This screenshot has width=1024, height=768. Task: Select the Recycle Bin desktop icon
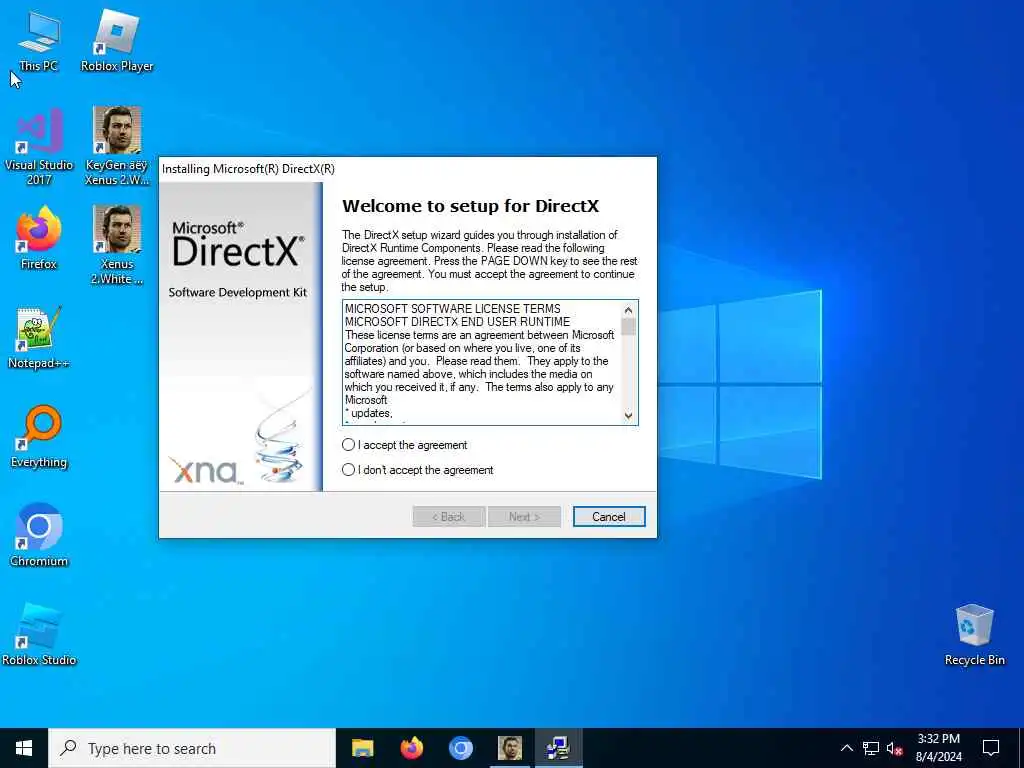(974, 635)
